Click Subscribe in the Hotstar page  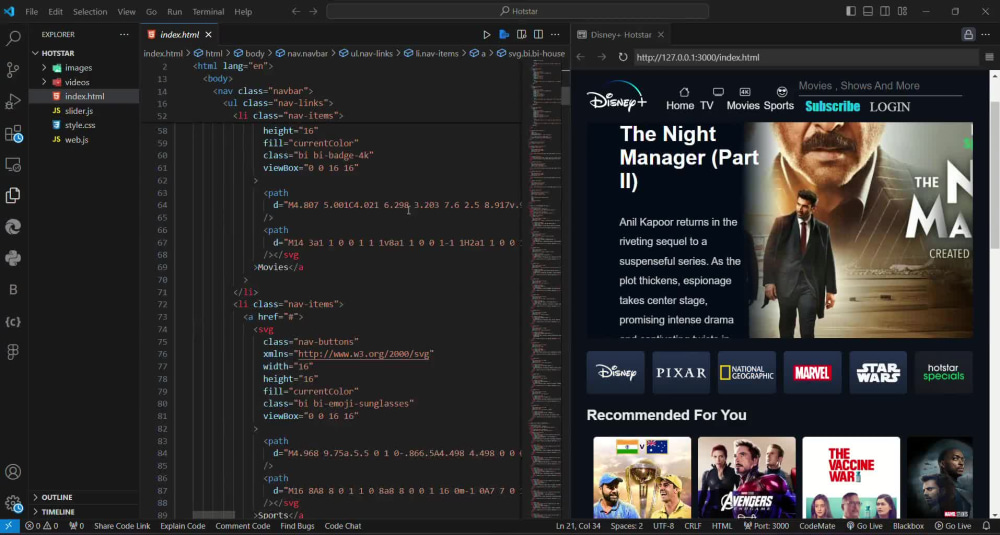pos(832,106)
